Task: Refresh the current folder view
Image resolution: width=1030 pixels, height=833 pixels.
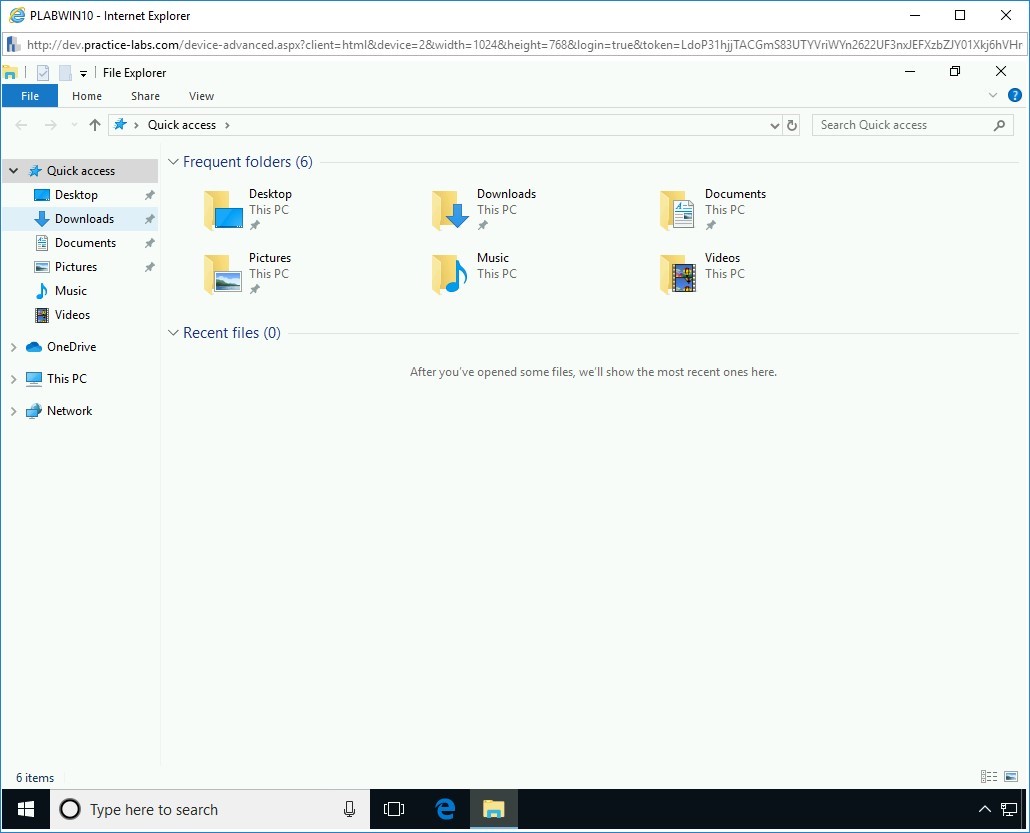Action: pyautogui.click(x=791, y=124)
